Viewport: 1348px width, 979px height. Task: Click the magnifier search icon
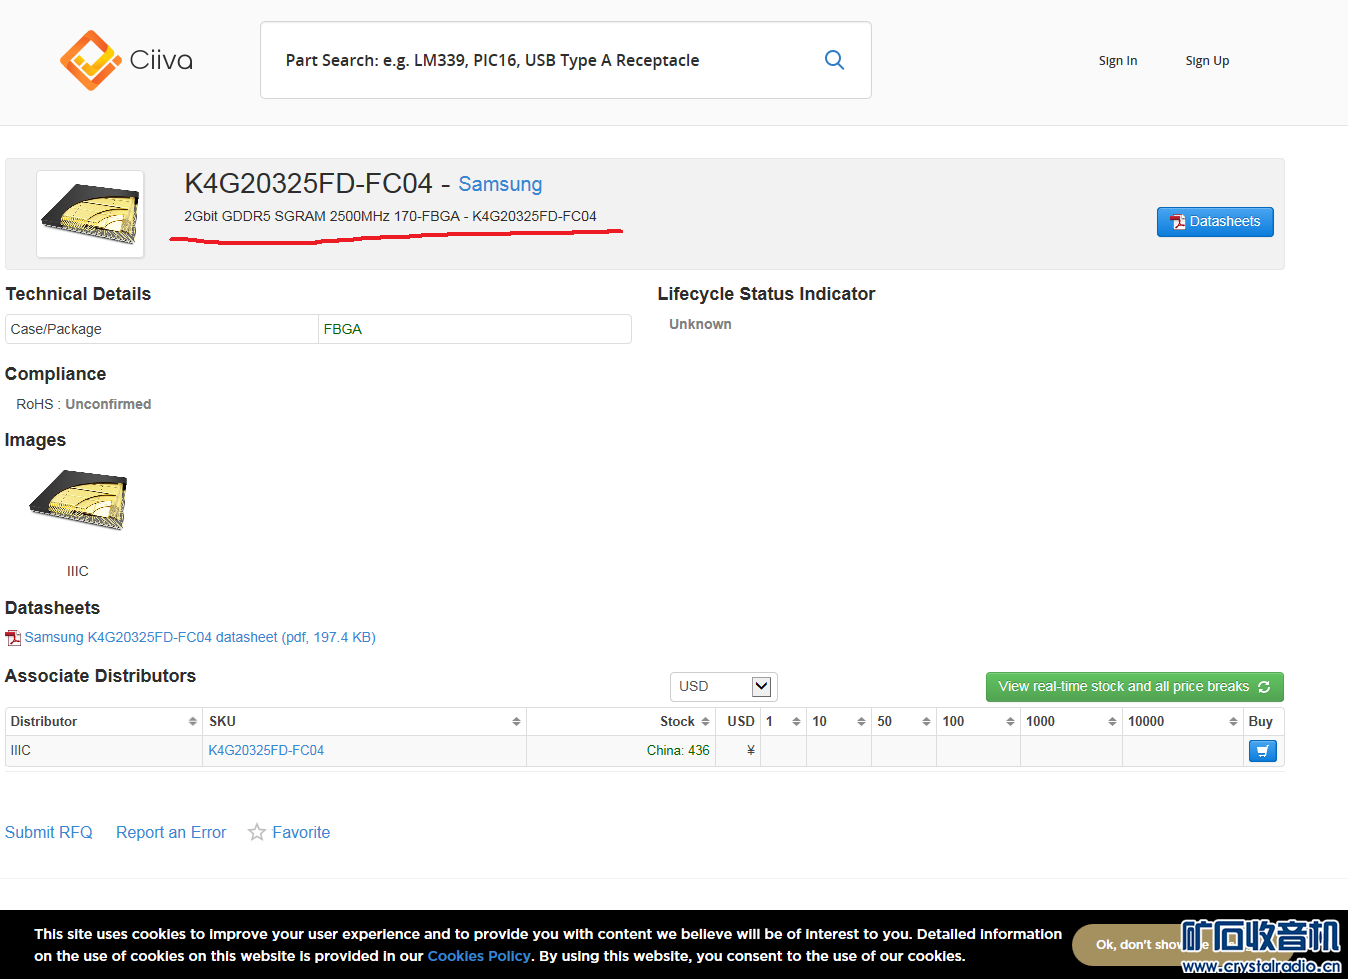pyautogui.click(x=834, y=60)
